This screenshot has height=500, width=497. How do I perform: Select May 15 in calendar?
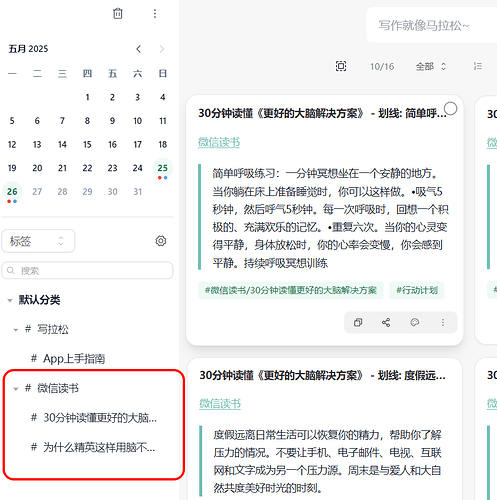coord(87,144)
